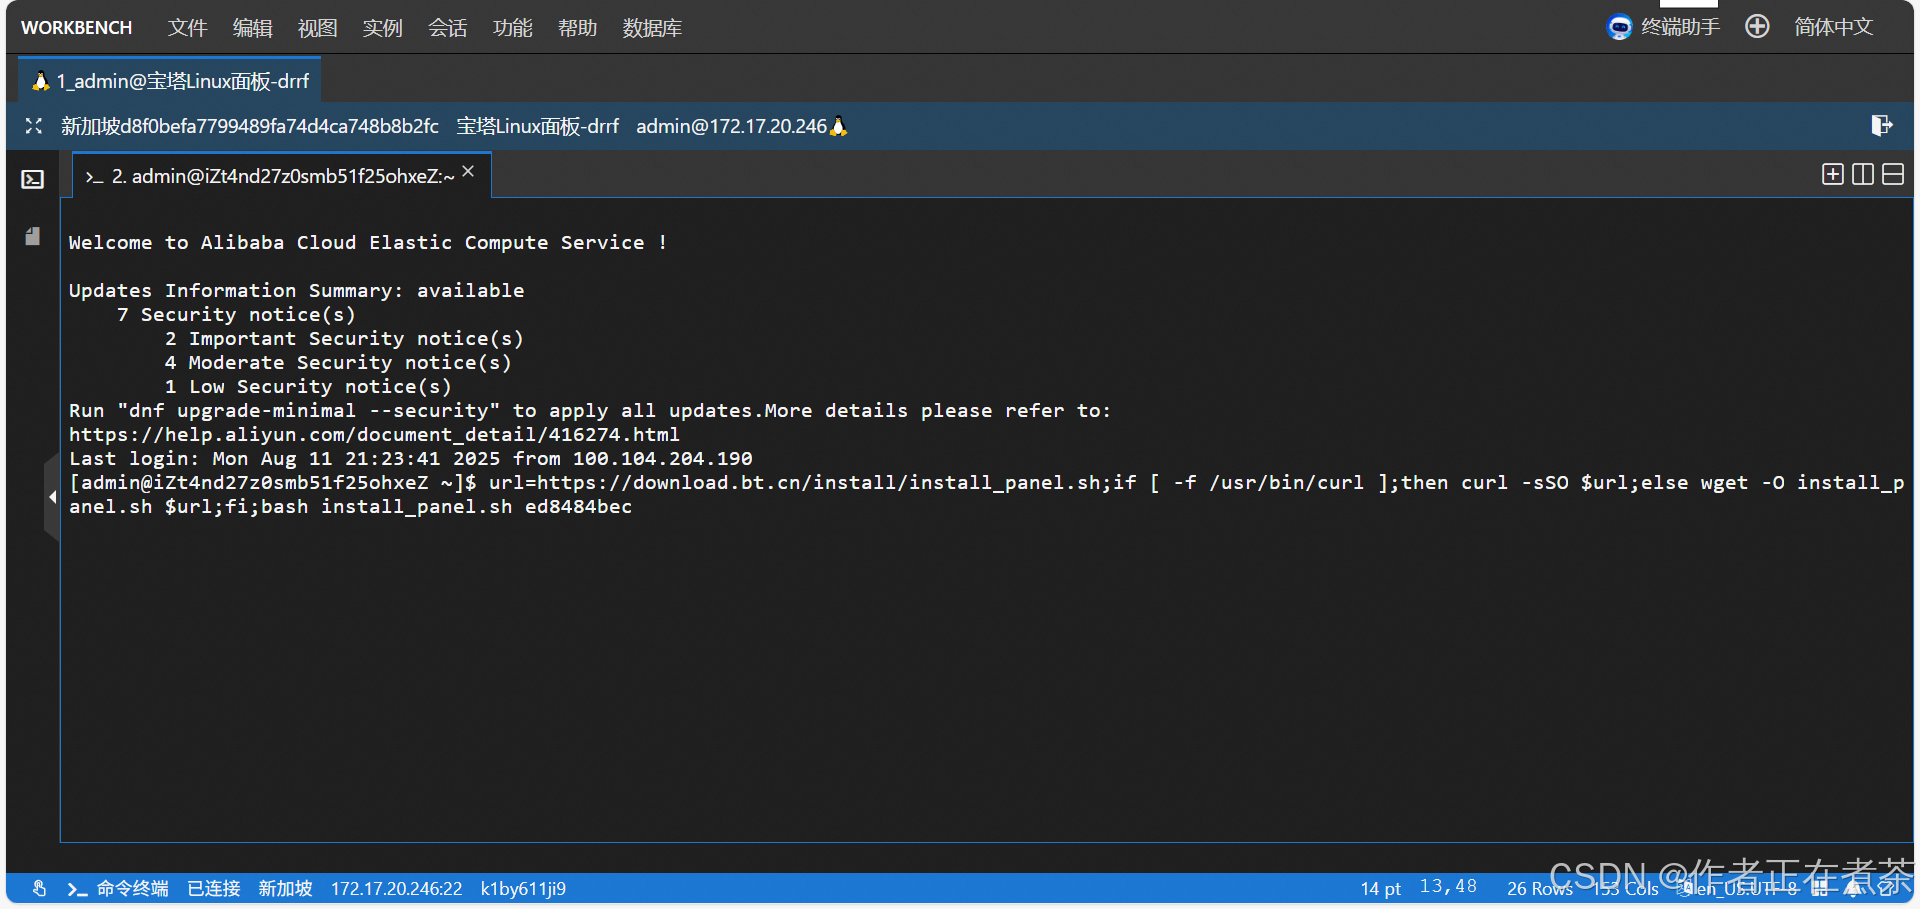Click the exit session icon at right
1920x909 pixels.
[1881, 125]
